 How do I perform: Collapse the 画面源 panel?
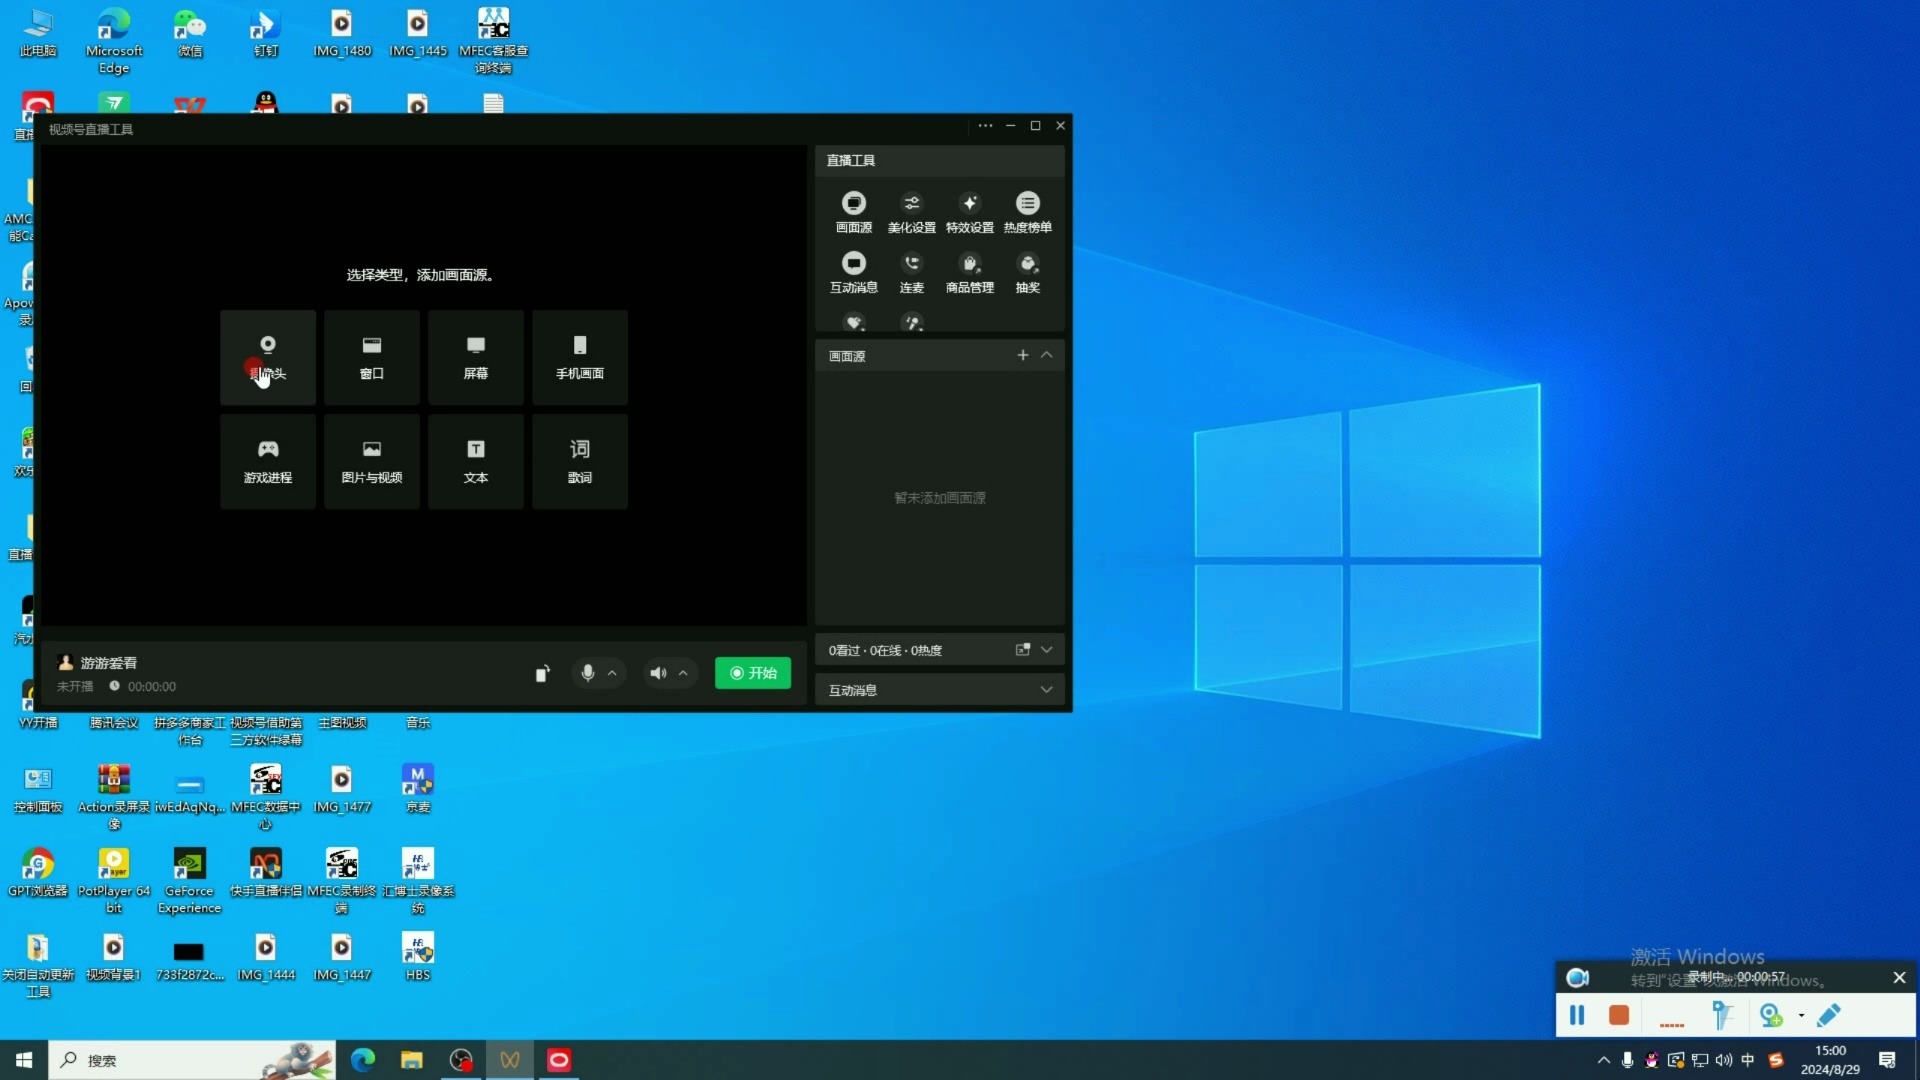click(x=1047, y=355)
